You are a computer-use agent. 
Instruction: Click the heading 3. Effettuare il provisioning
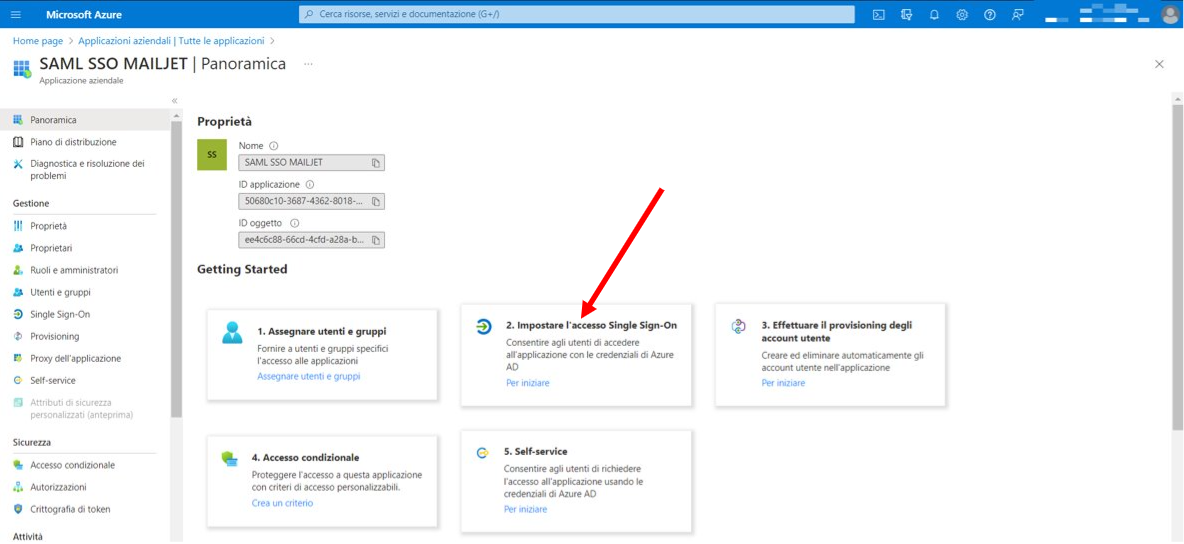tap(837, 332)
